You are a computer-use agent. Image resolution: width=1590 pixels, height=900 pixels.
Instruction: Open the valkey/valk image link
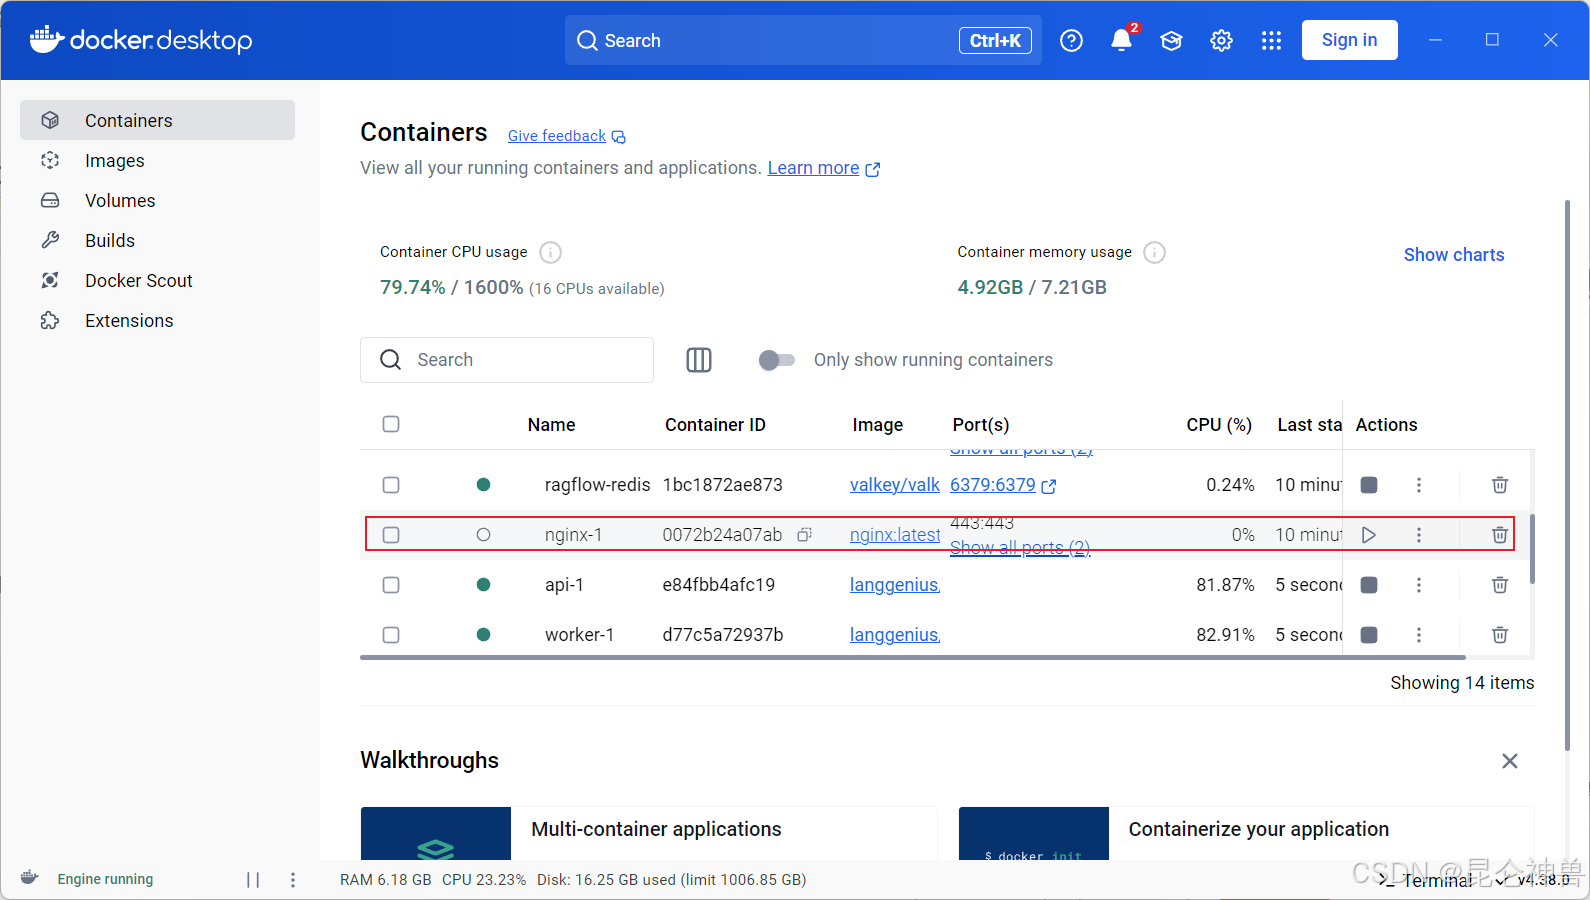pyautogui.click(x=895, y=485)
